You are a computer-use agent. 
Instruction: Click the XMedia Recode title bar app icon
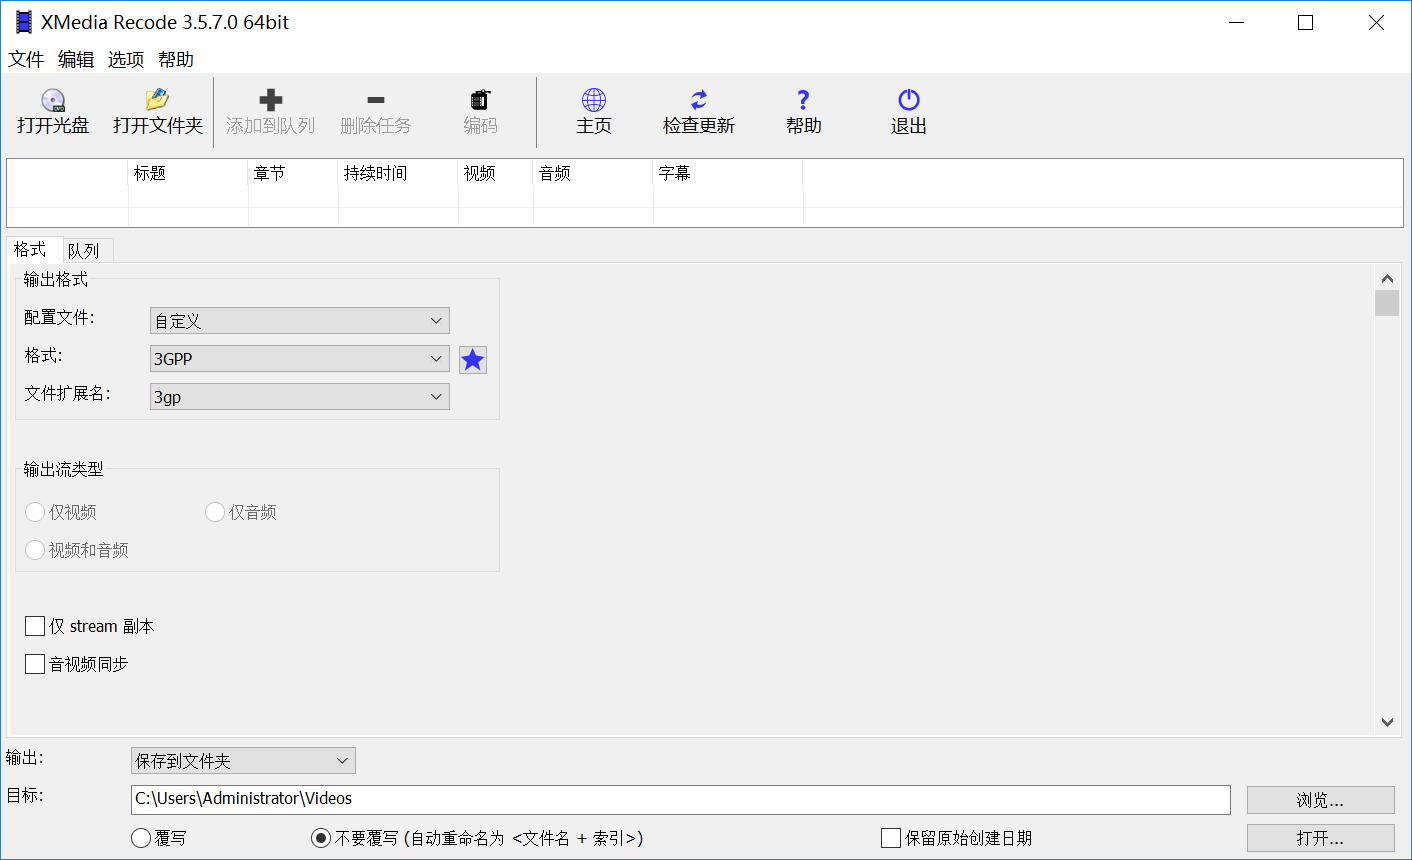23,22
